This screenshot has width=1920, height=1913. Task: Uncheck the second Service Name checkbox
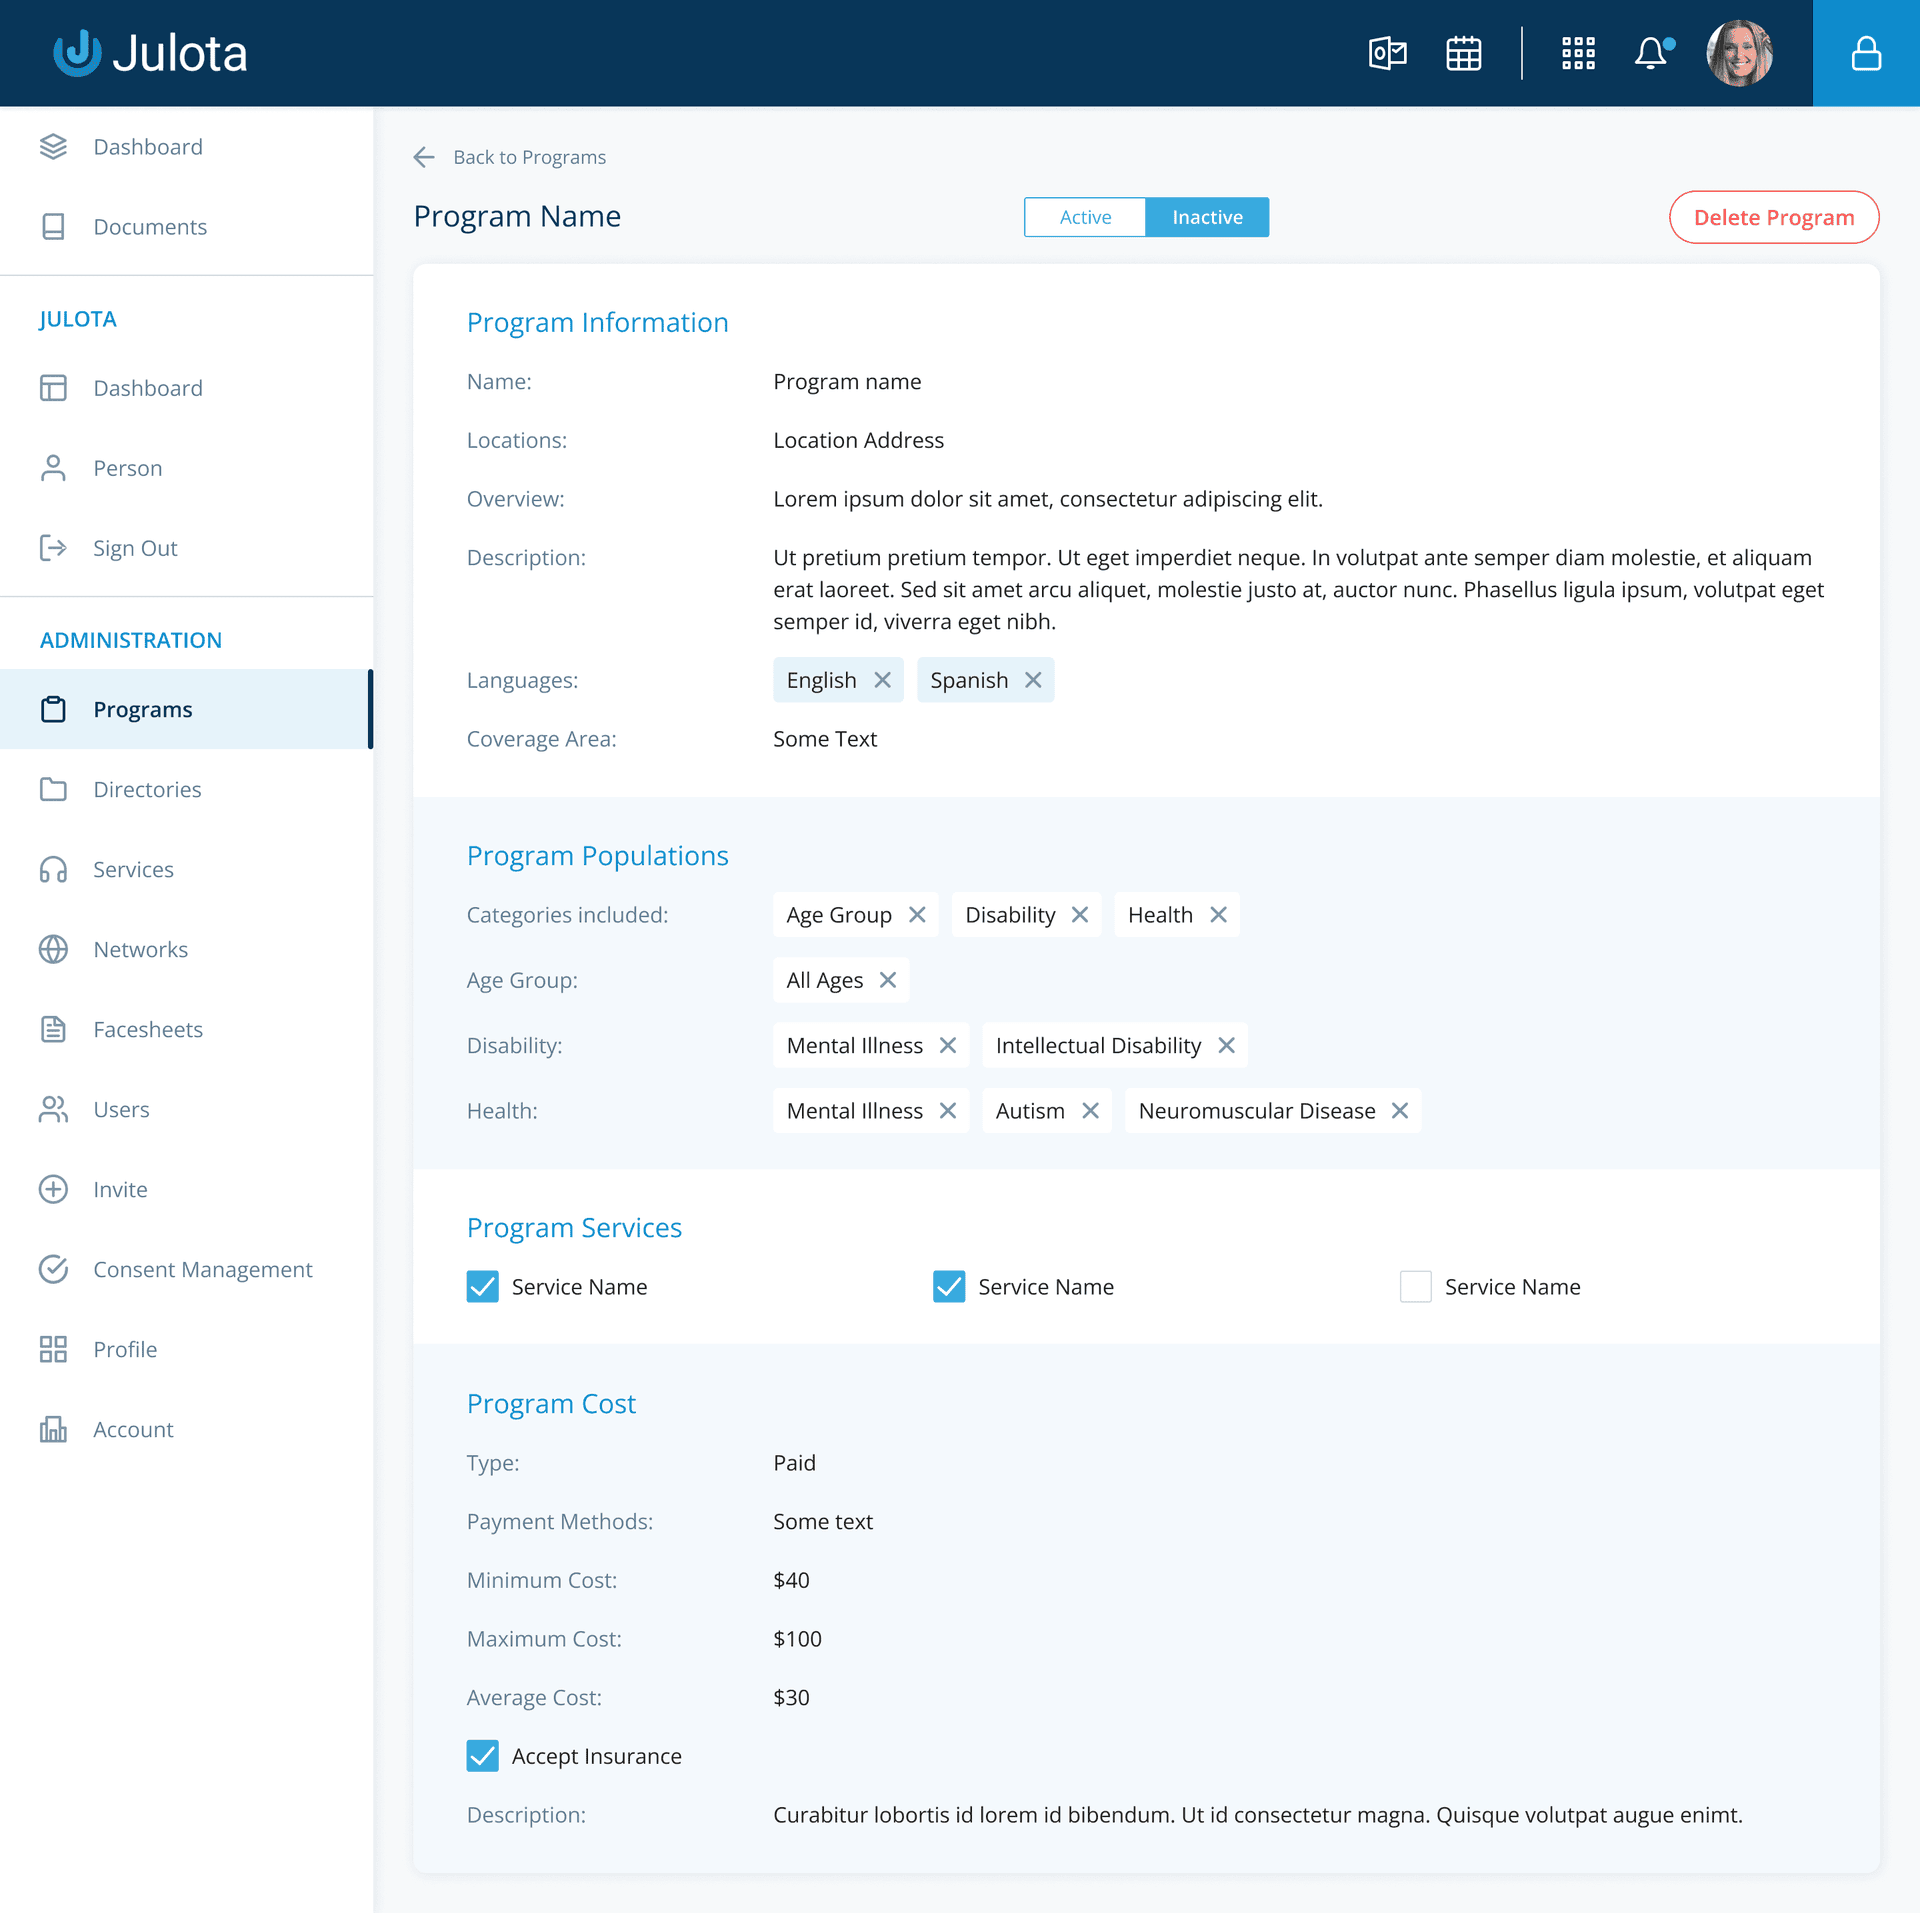(x=949, y=1286)
